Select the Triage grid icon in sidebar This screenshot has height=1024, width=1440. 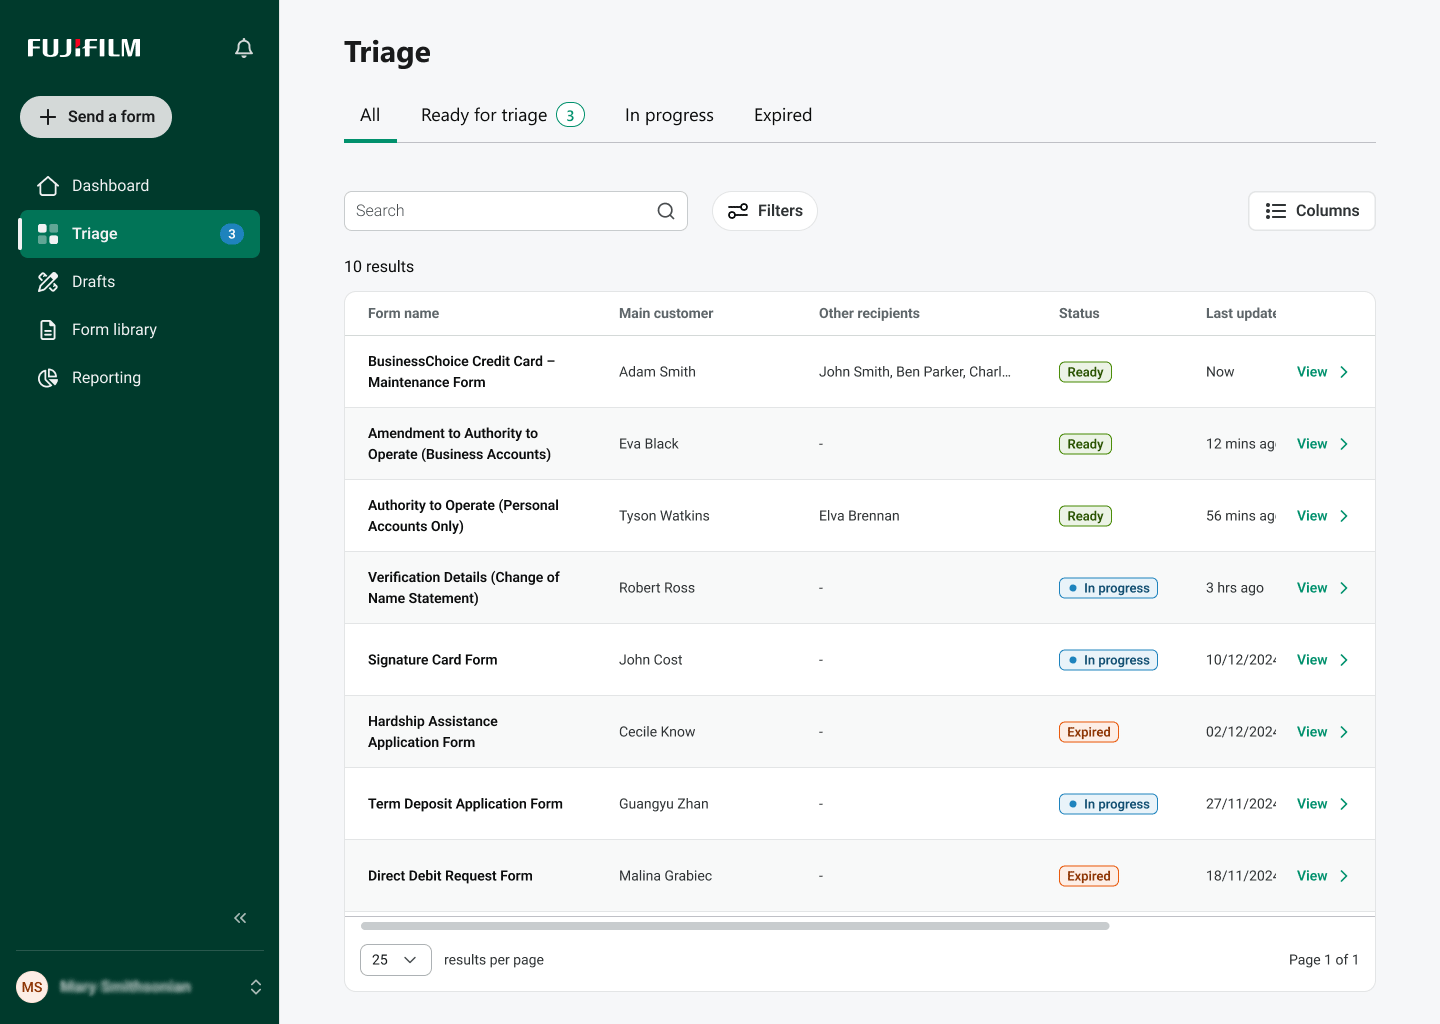point(47,233)
